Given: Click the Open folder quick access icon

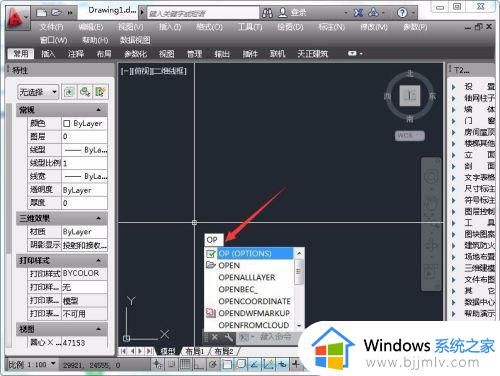Looking at the screenshot, I should click(56, 13).
